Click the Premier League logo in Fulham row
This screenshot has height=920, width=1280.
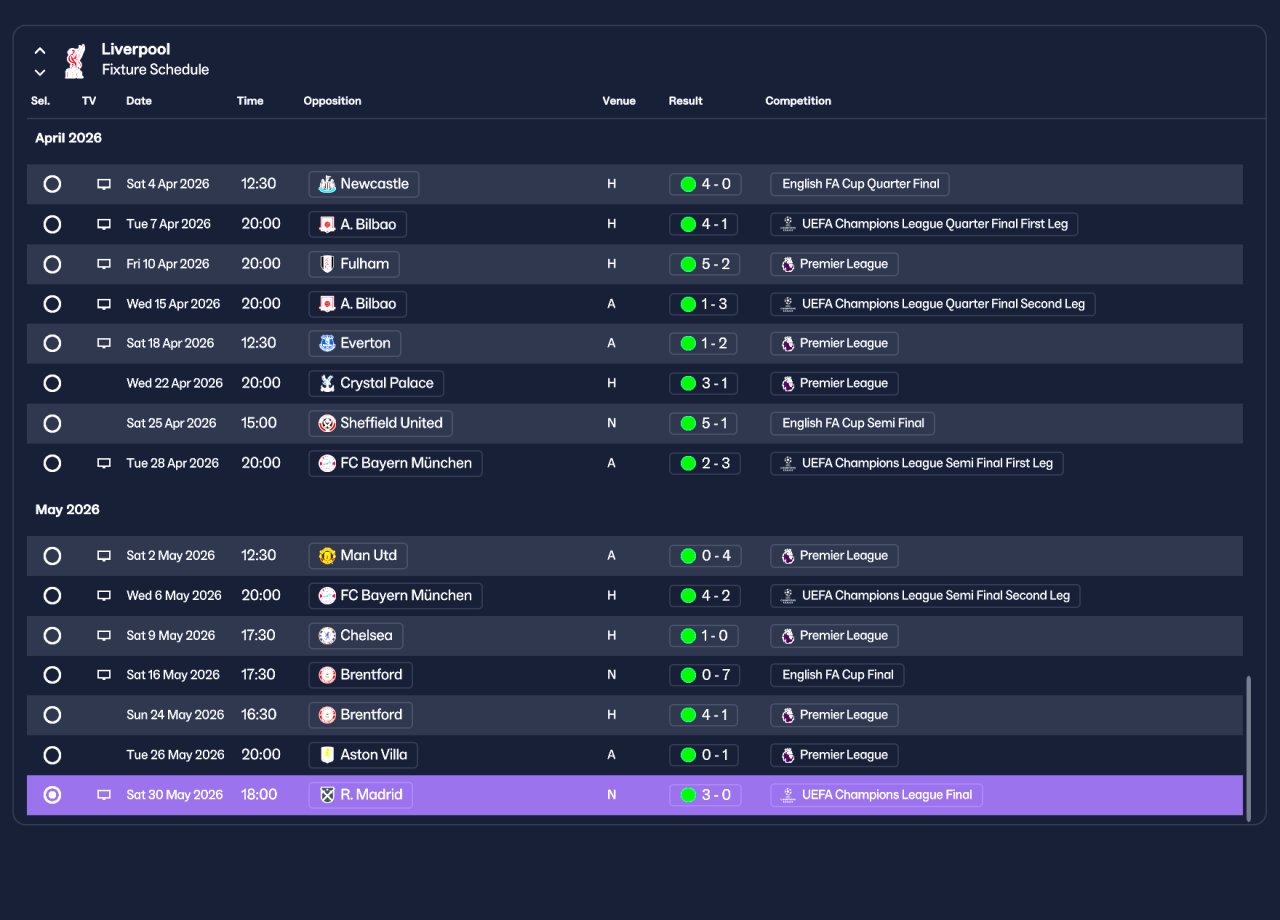click(788, 264)
